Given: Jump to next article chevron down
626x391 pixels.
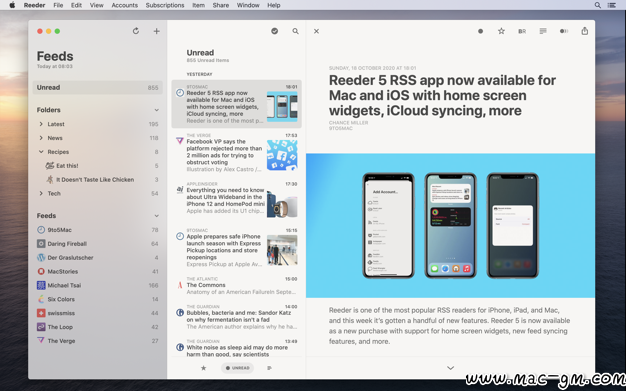Looking at the screenshot, I should click(x=450, y=368).
